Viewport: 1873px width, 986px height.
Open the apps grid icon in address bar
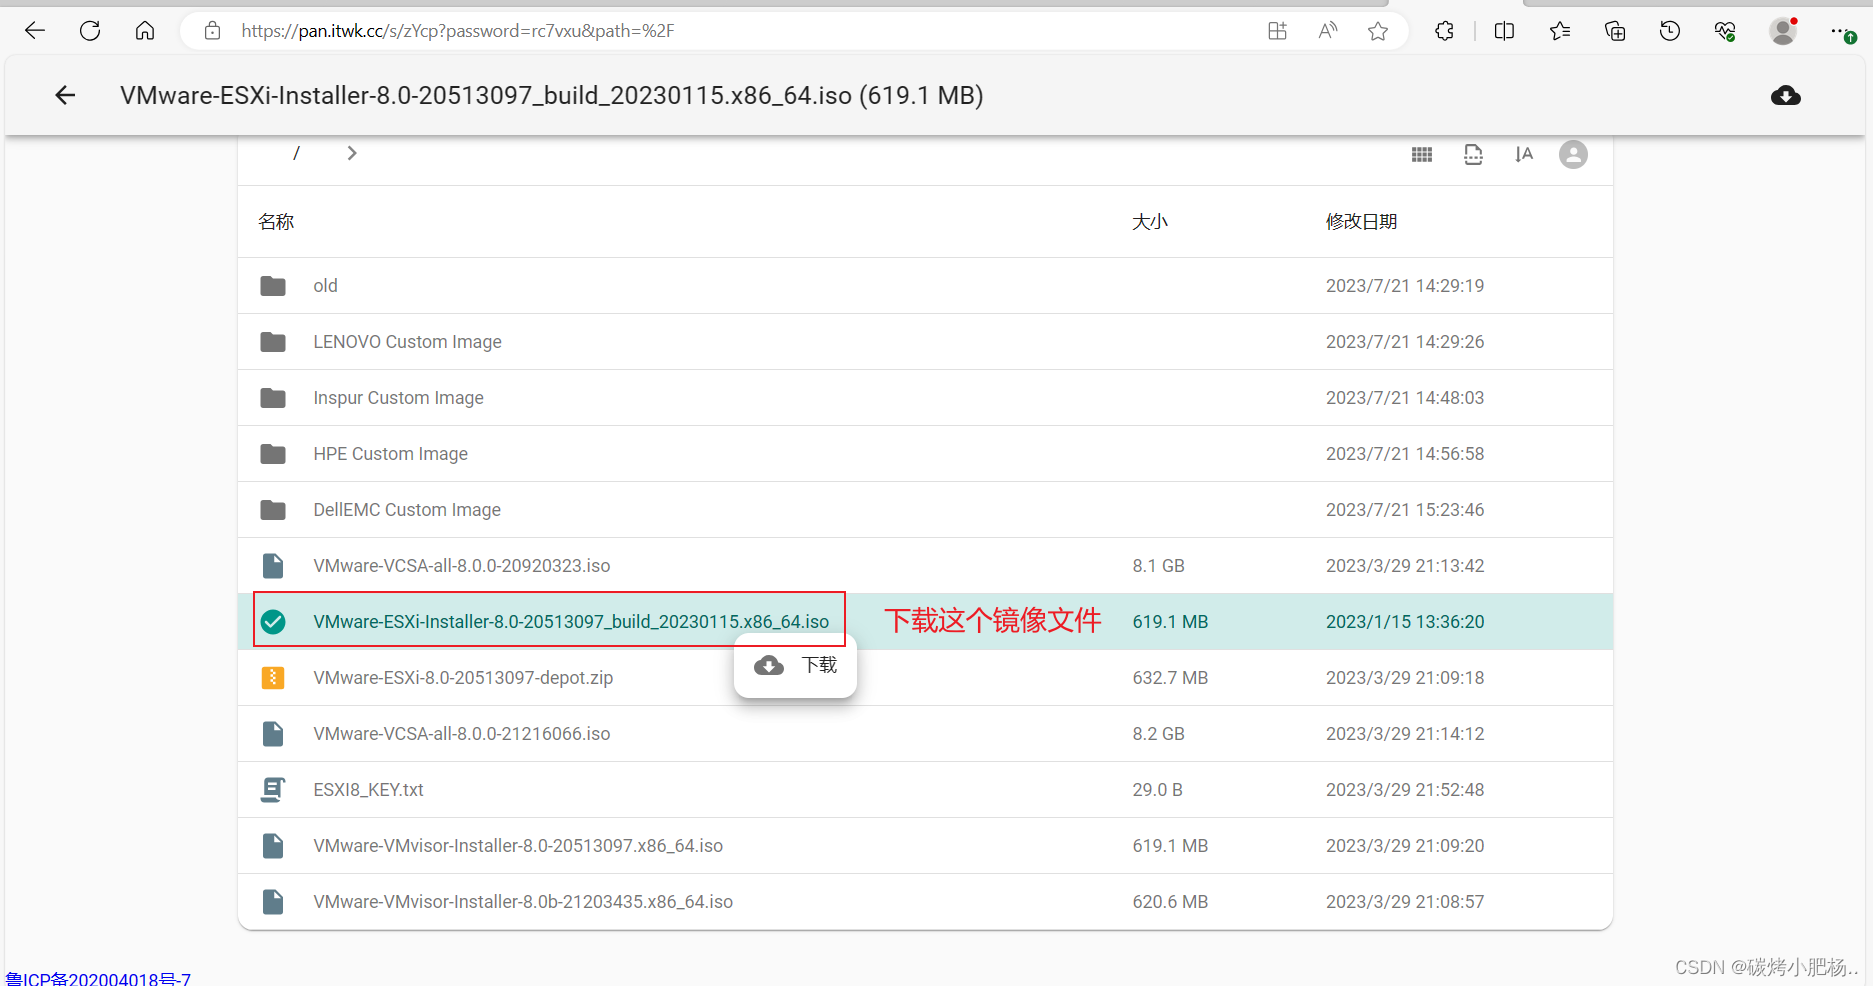(1277, 31)
